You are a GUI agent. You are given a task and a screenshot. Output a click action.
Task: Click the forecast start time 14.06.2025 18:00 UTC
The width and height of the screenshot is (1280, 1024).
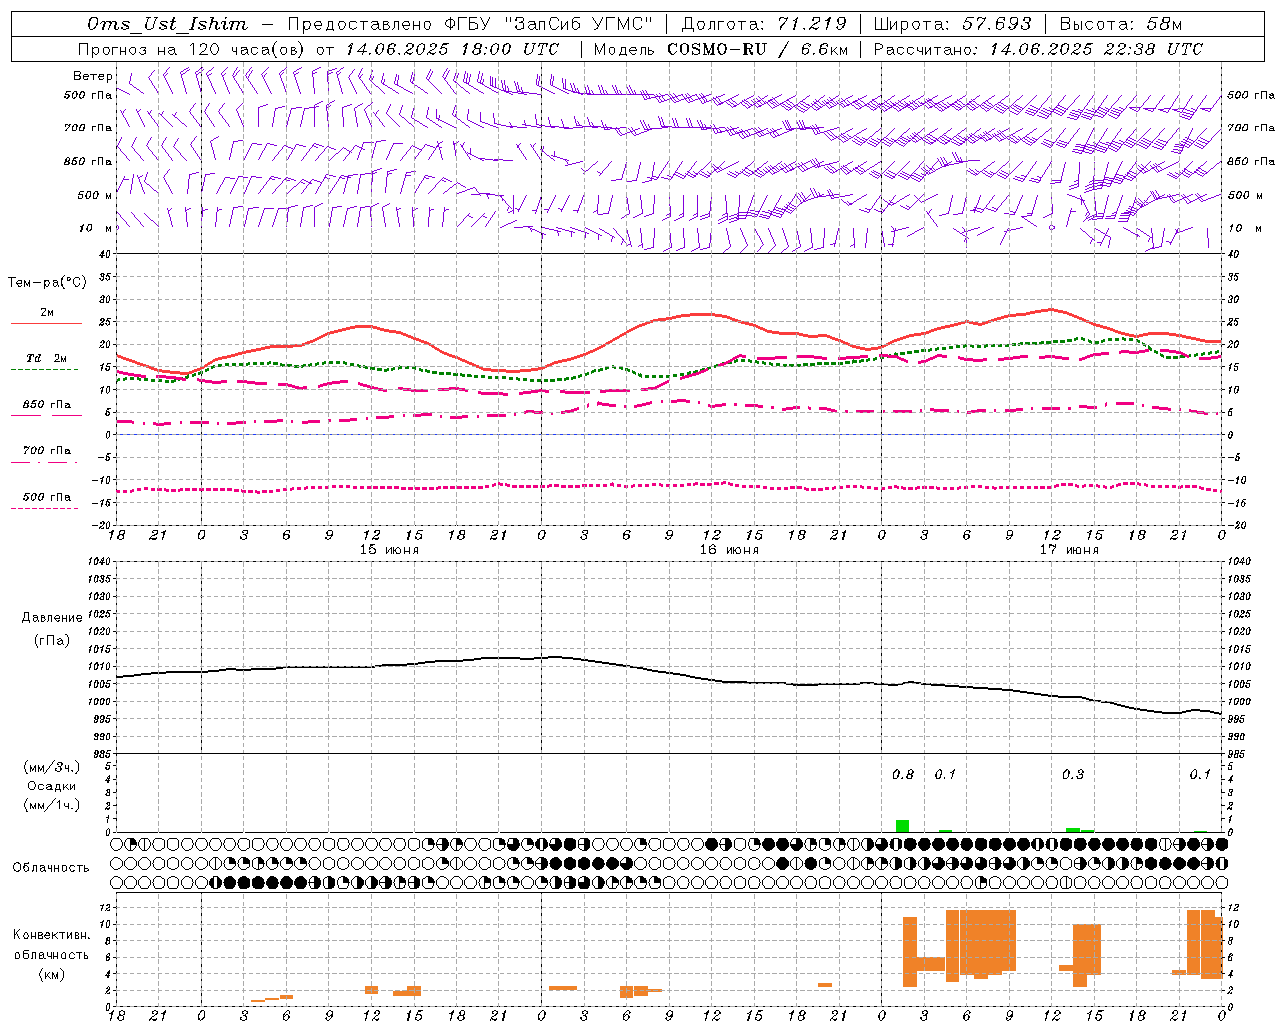[x=452, y=49]
